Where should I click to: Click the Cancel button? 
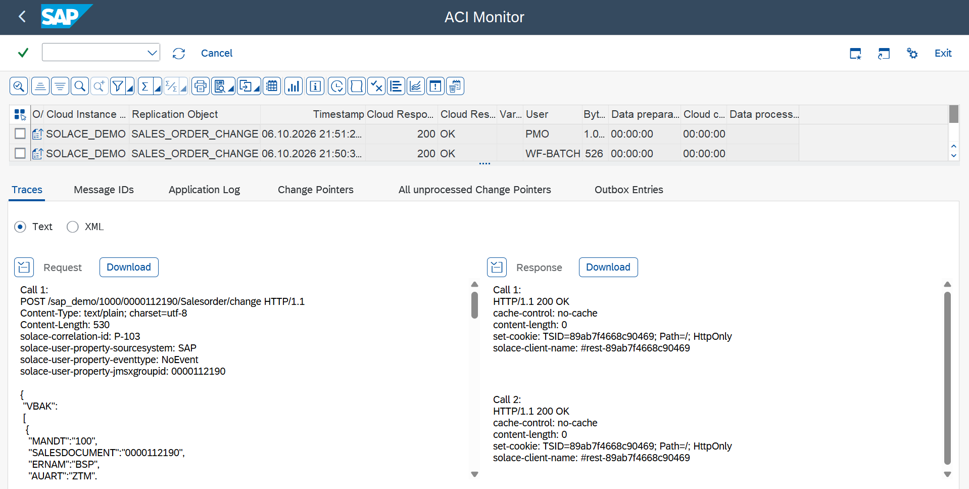click(216, 53)
